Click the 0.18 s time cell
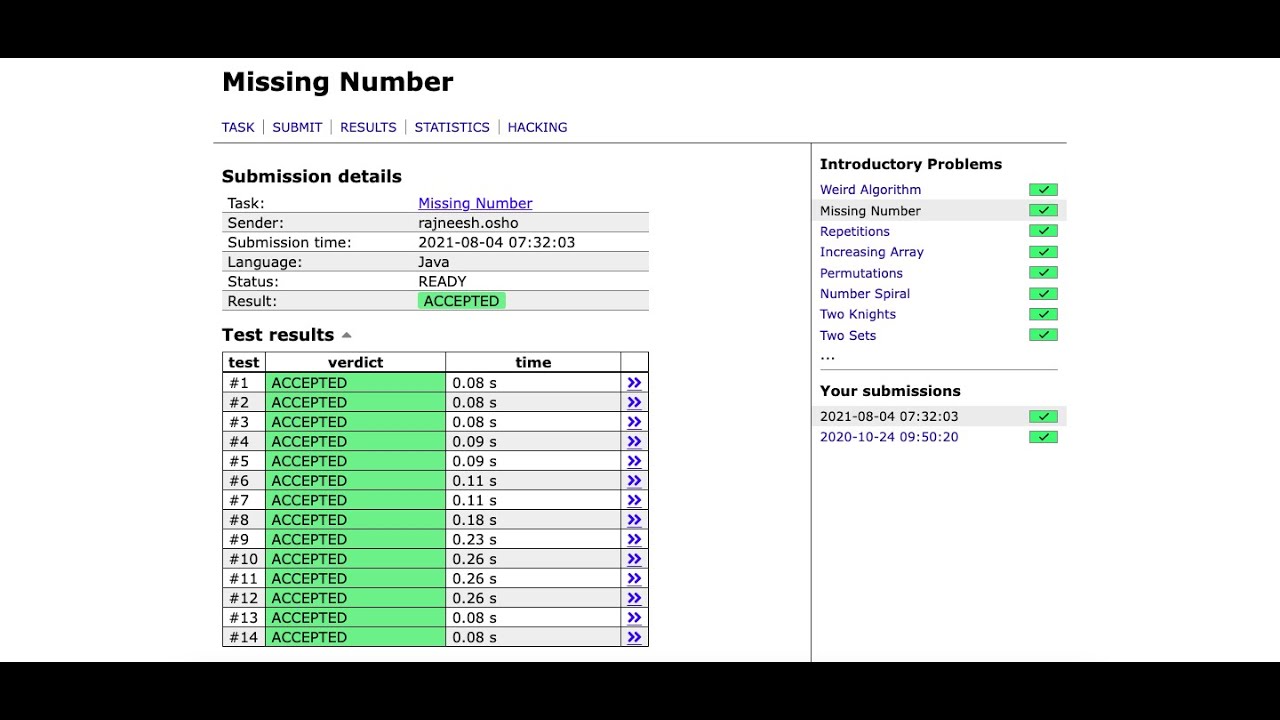 [x=533, y=520]
